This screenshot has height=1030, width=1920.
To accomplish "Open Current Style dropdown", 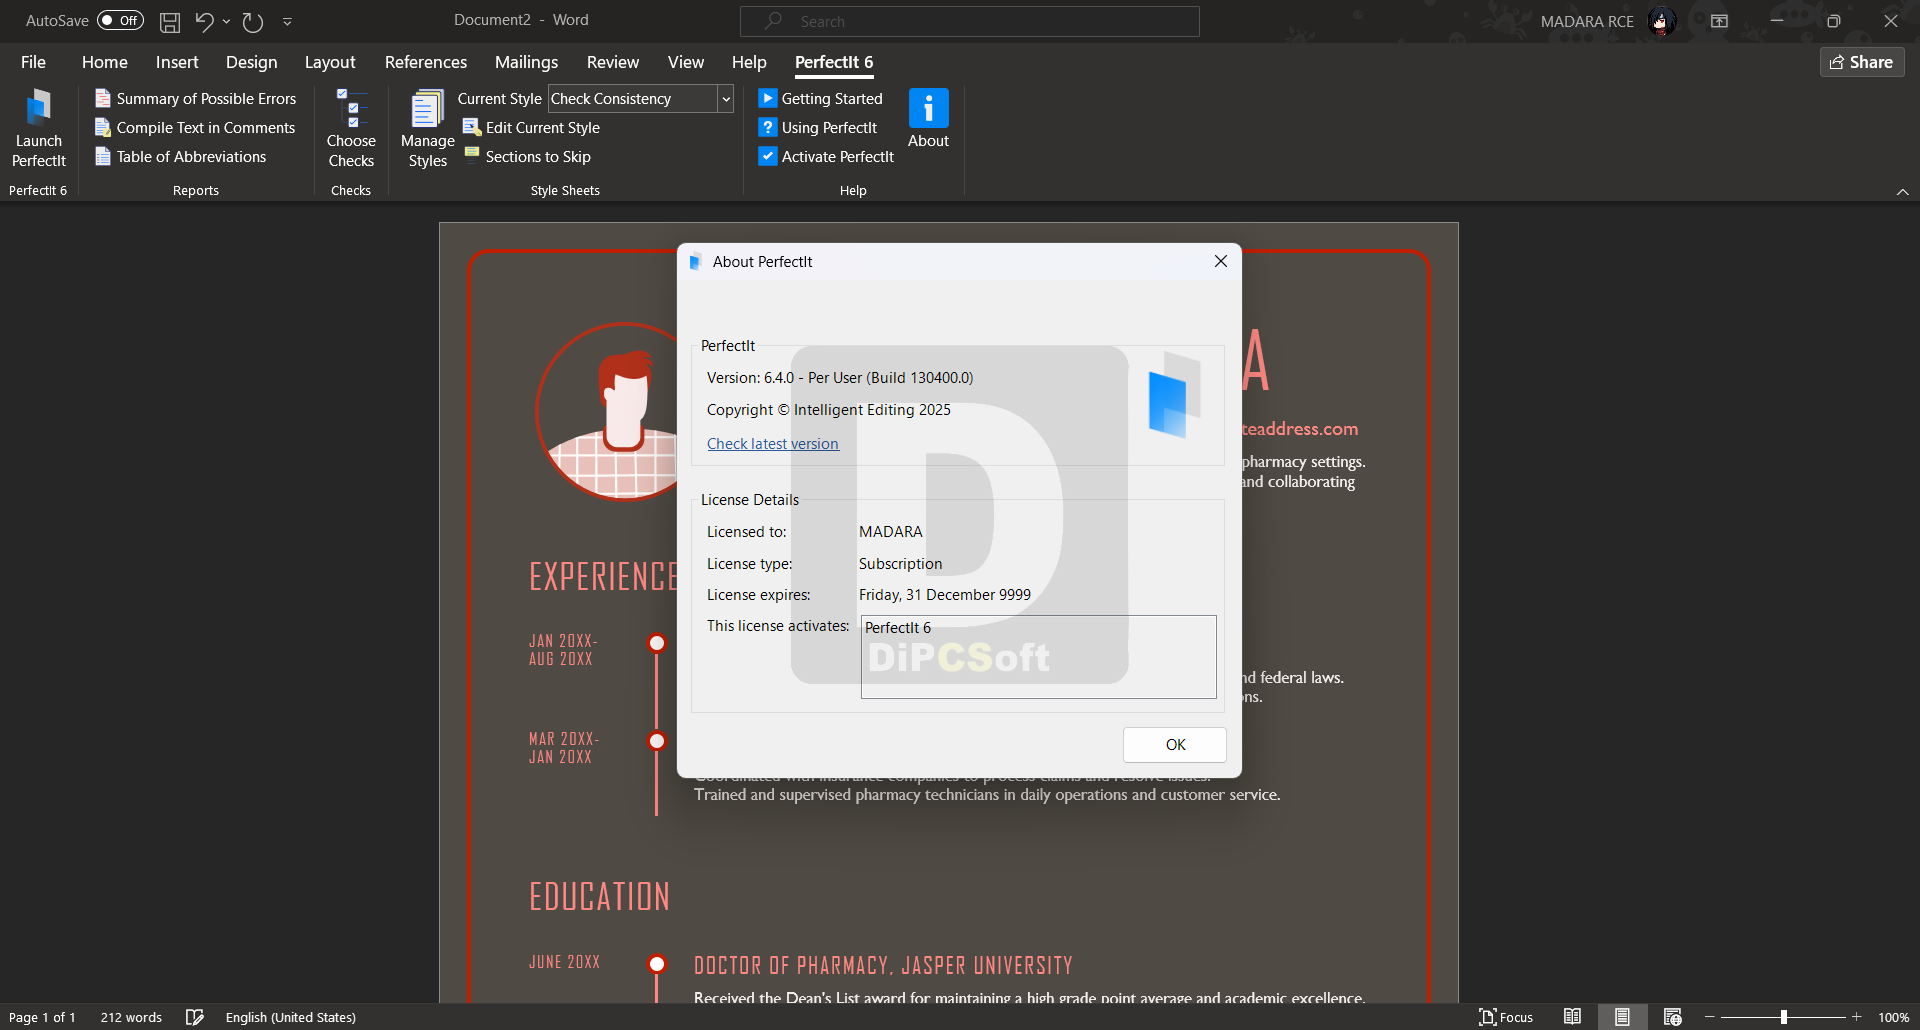I will click(x=725, y=98).
